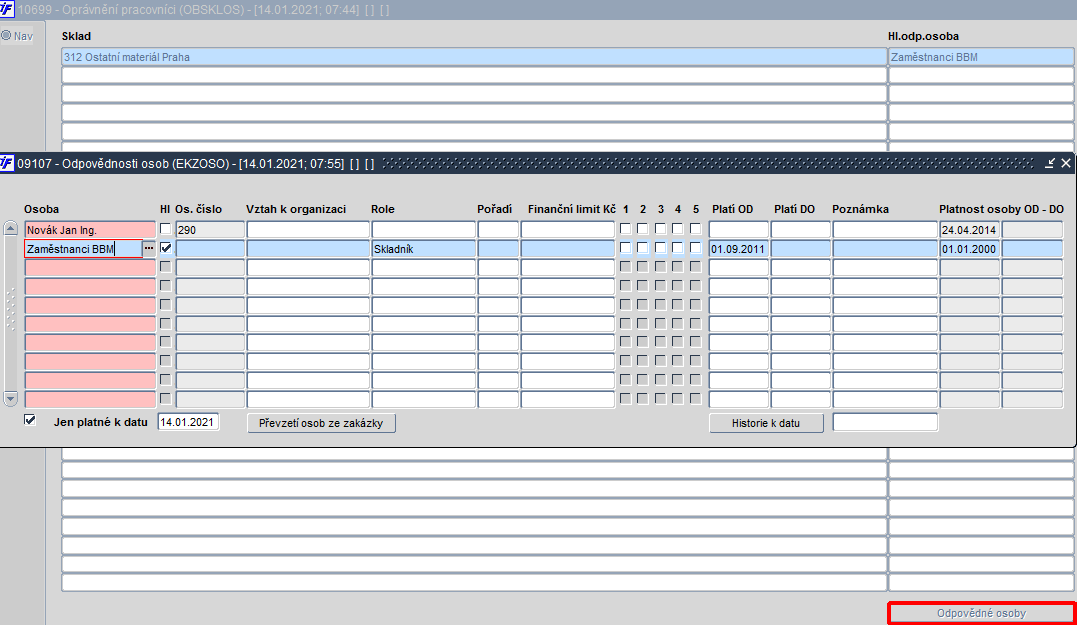Click the Odpovědné osoby button

pos(982,613)
